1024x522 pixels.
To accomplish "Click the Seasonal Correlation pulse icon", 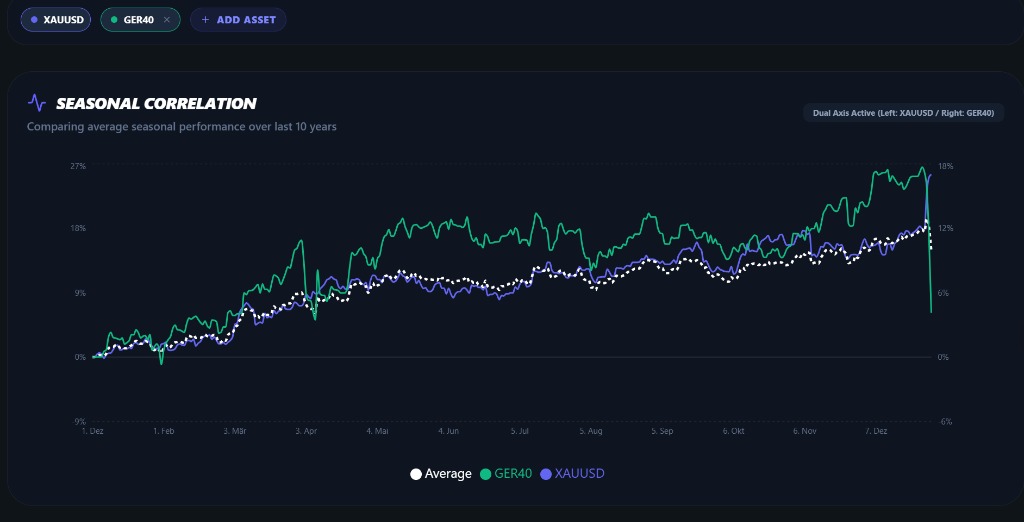I will [x=37, y=103].
